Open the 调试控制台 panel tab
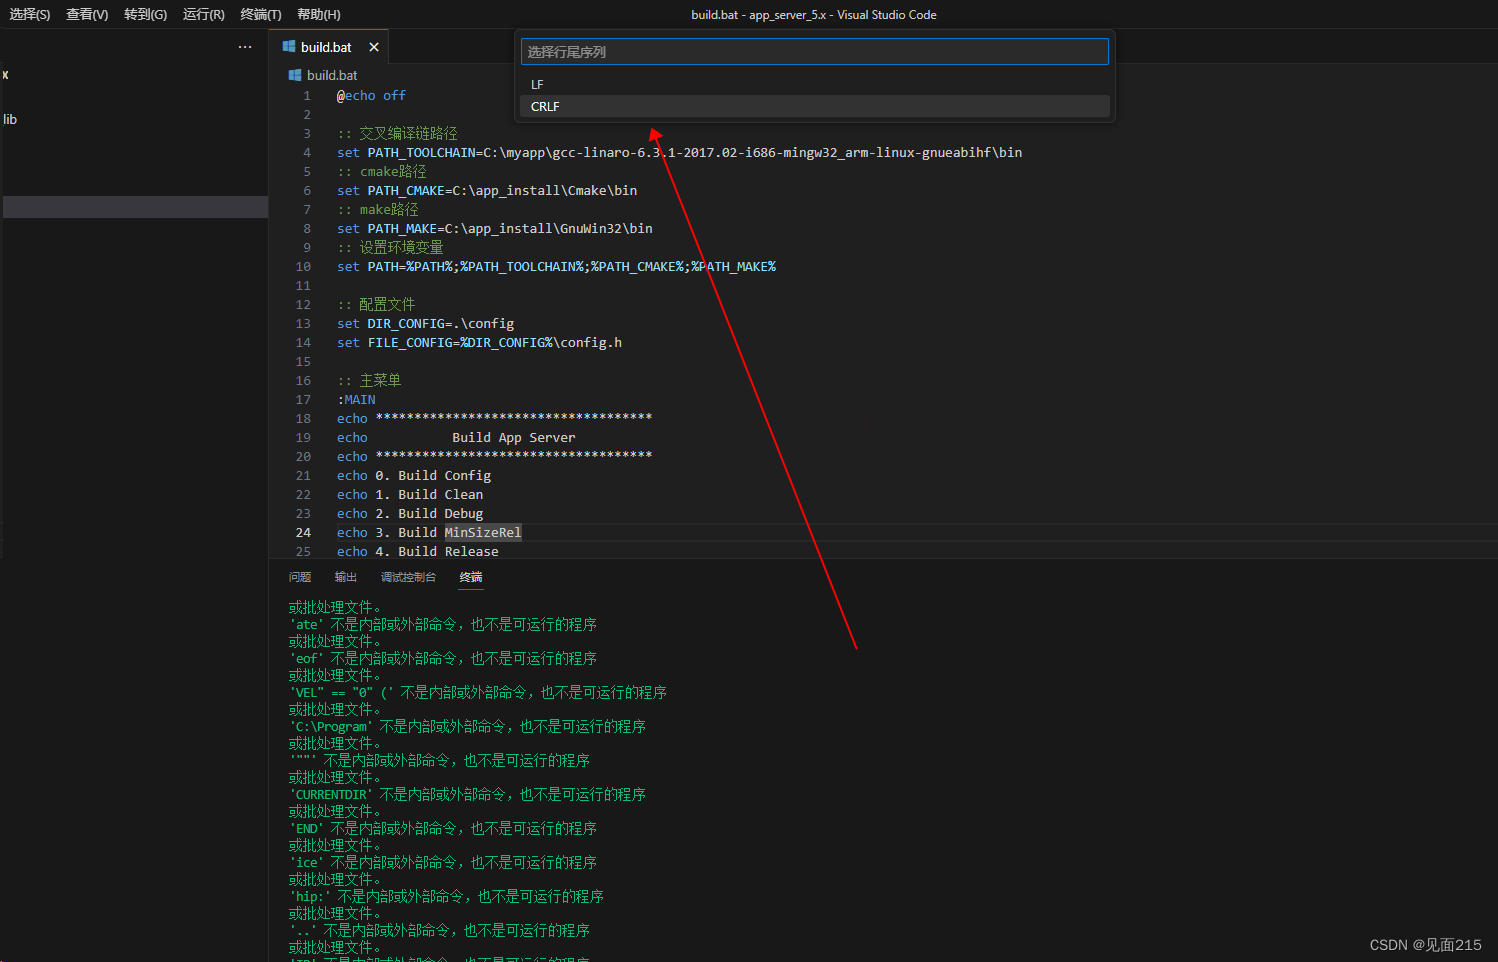Viewport: 1498px width, 962px height. click(408, 577)
